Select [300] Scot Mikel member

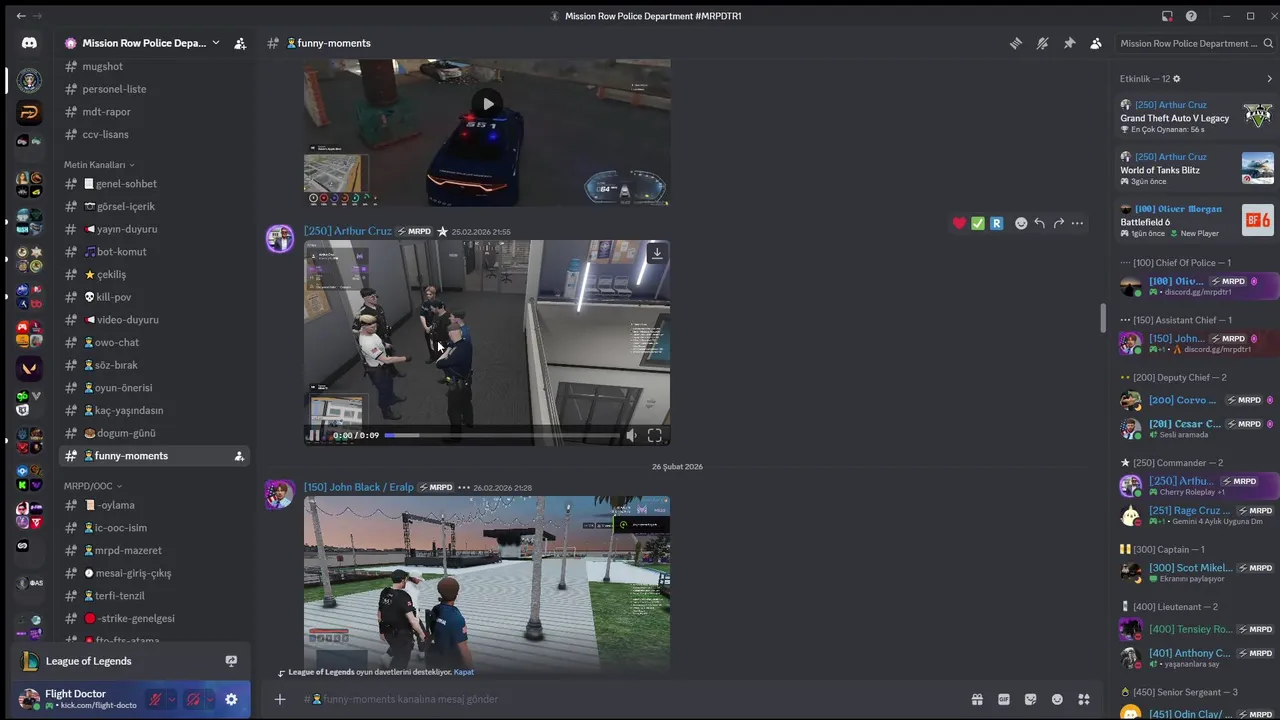[1198, 572]
